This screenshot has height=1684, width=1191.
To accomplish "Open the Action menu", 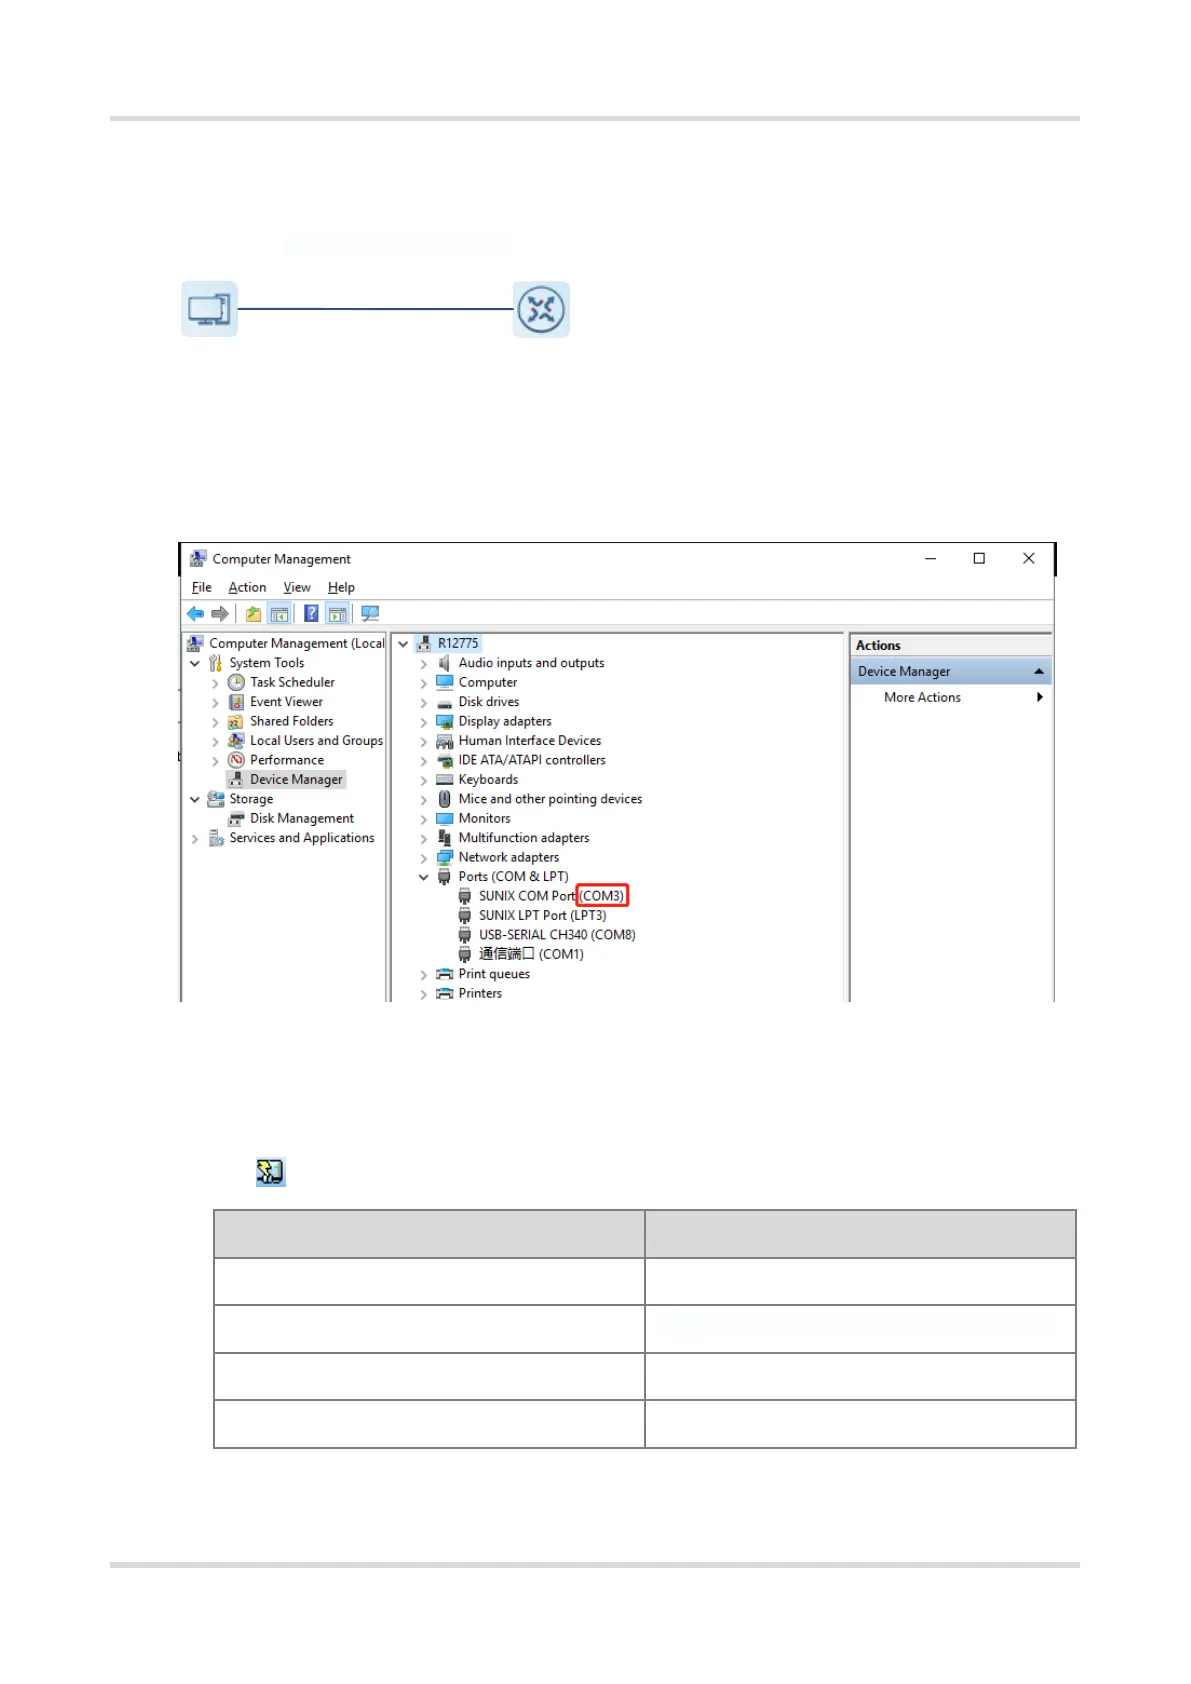I will coord(247,587).
